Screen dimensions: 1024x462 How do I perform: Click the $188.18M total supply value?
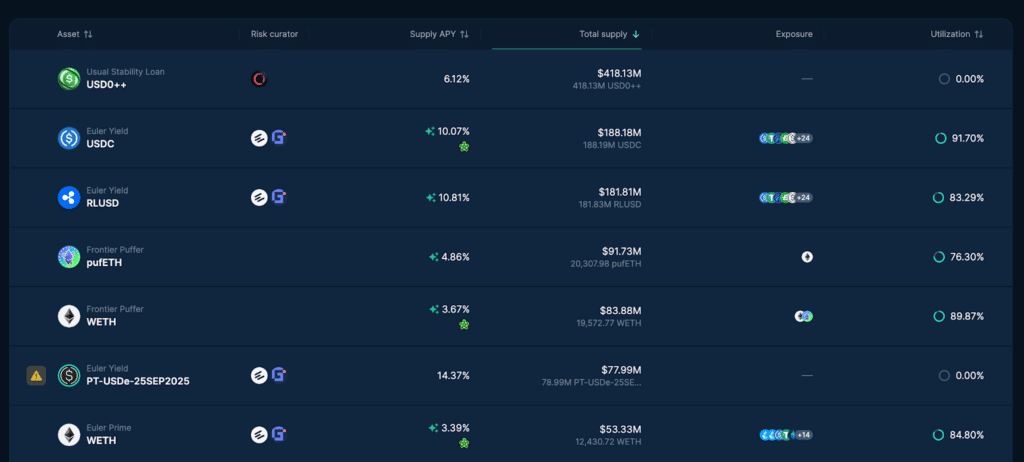coord(620,133)
